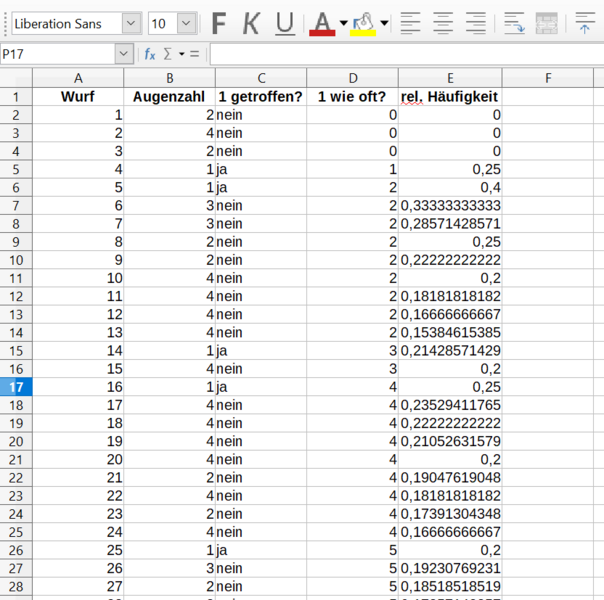The image size is (604, 600).
Task: Click the Name Box showing P17
Action: [x=58, y=54]
